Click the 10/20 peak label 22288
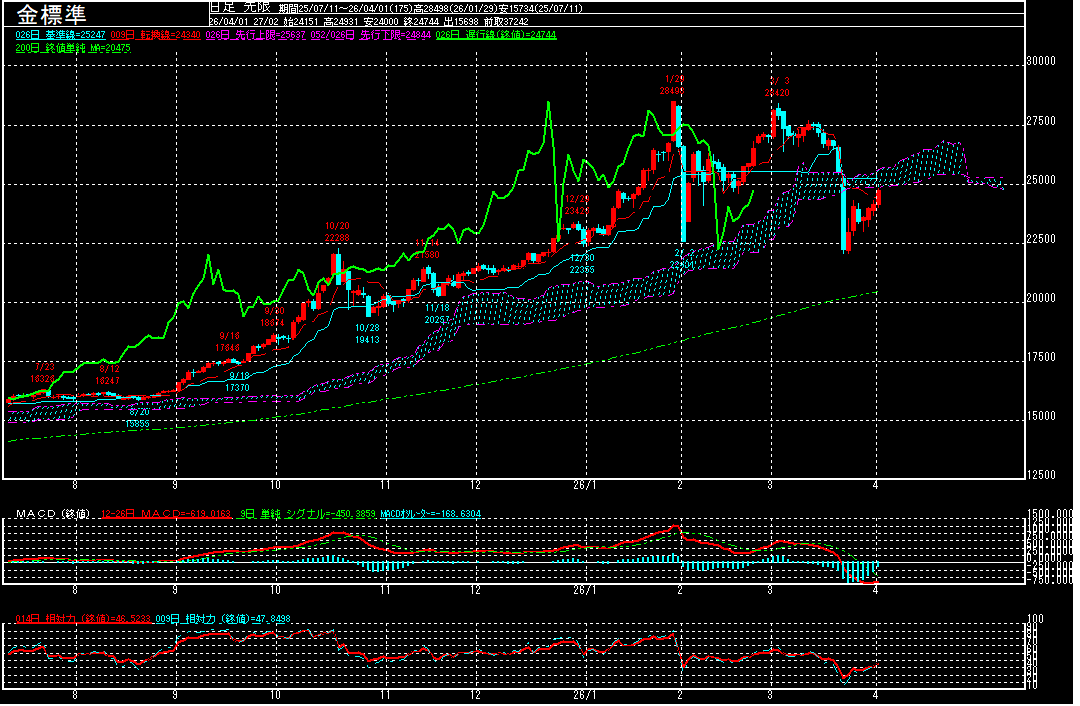Image resolution: width=1080 pixels, height=706 pixels. pos(337,237)
